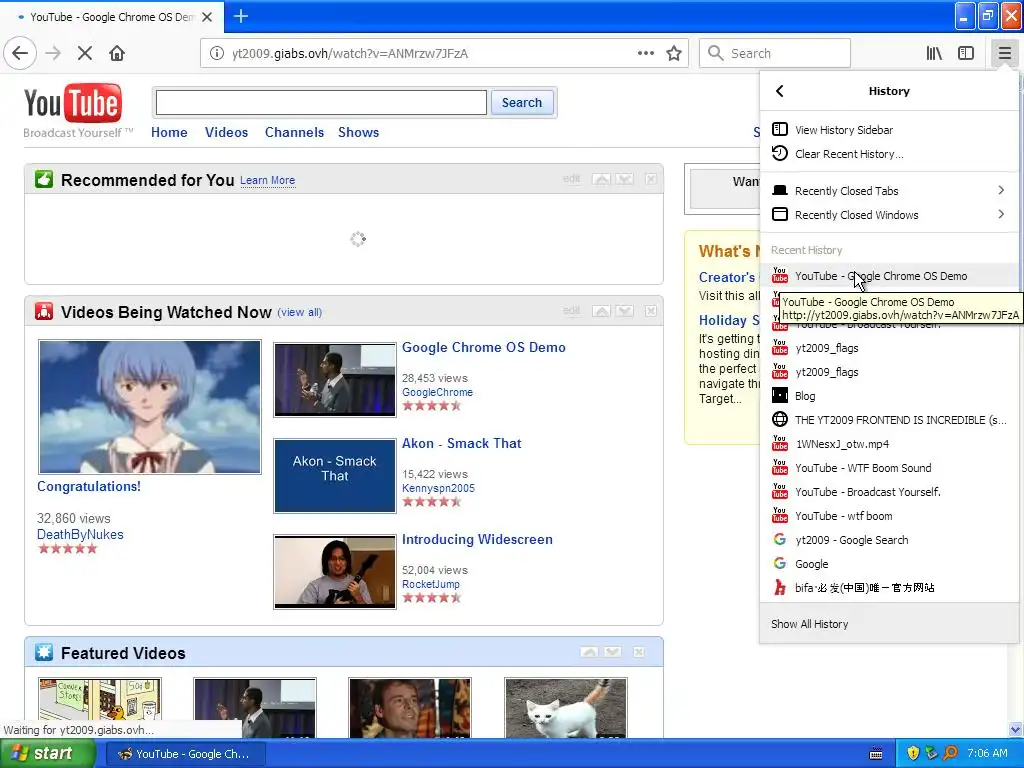Open the Videos navigation link

[227, 133]
